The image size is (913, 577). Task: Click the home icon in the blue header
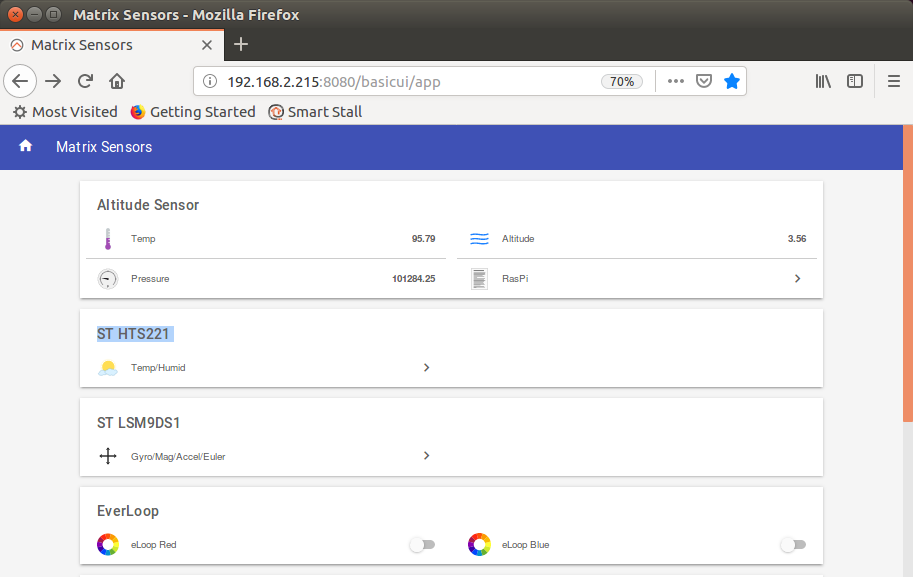25,146
